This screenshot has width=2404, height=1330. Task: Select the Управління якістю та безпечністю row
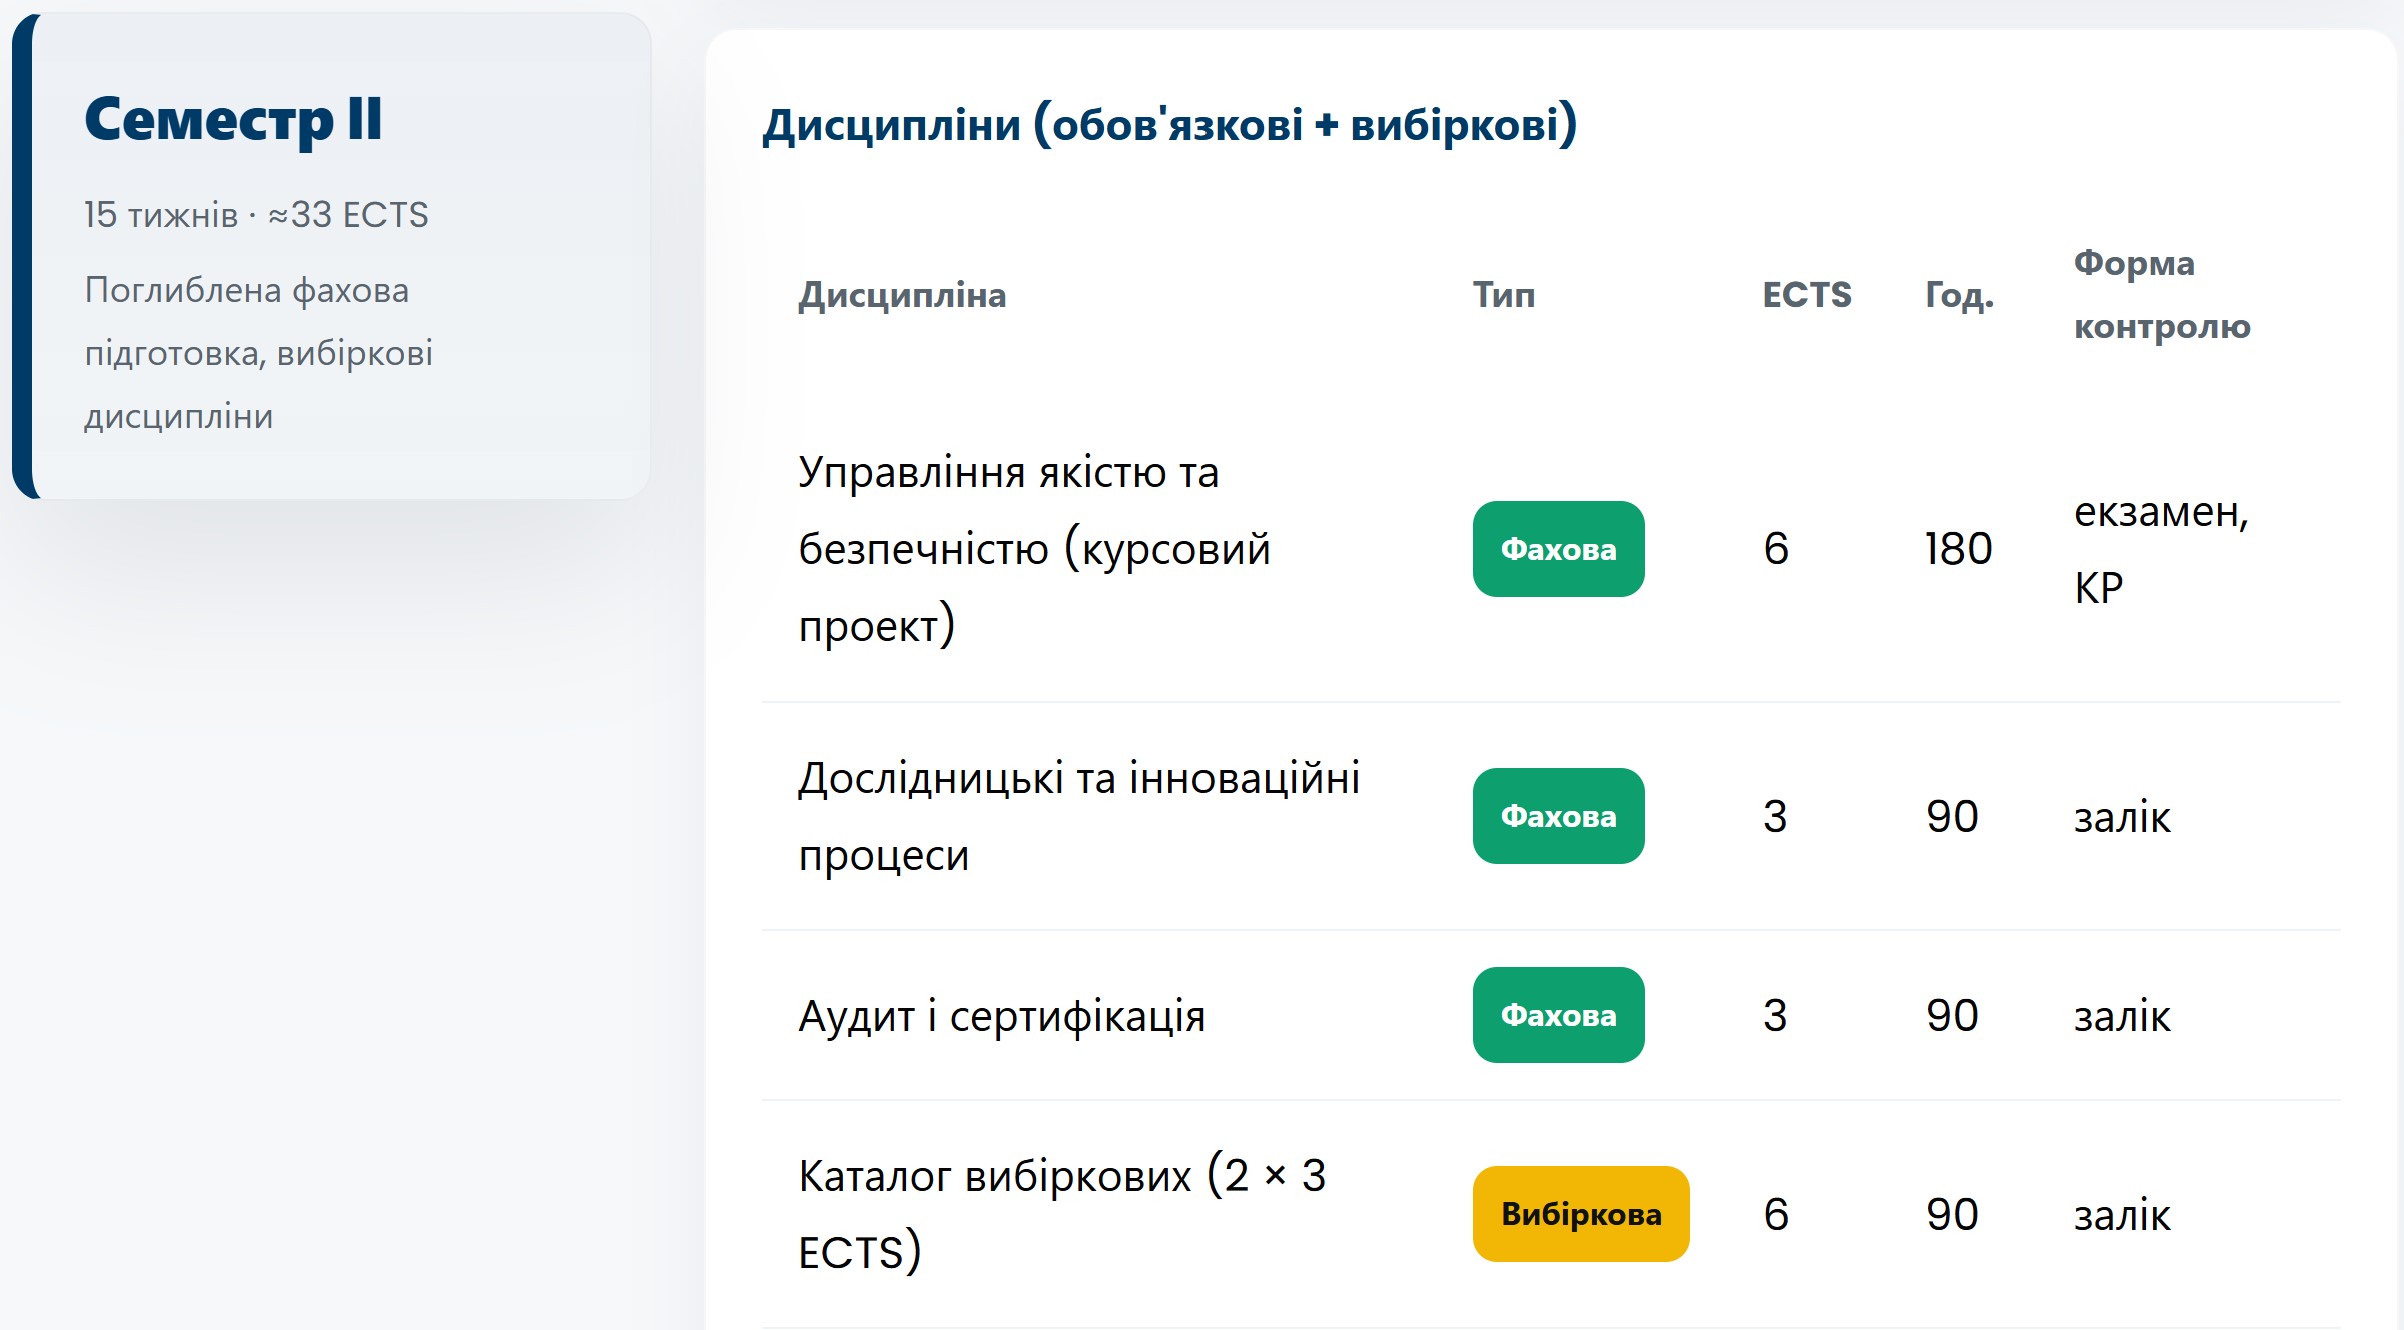[x=1033, y=549]
